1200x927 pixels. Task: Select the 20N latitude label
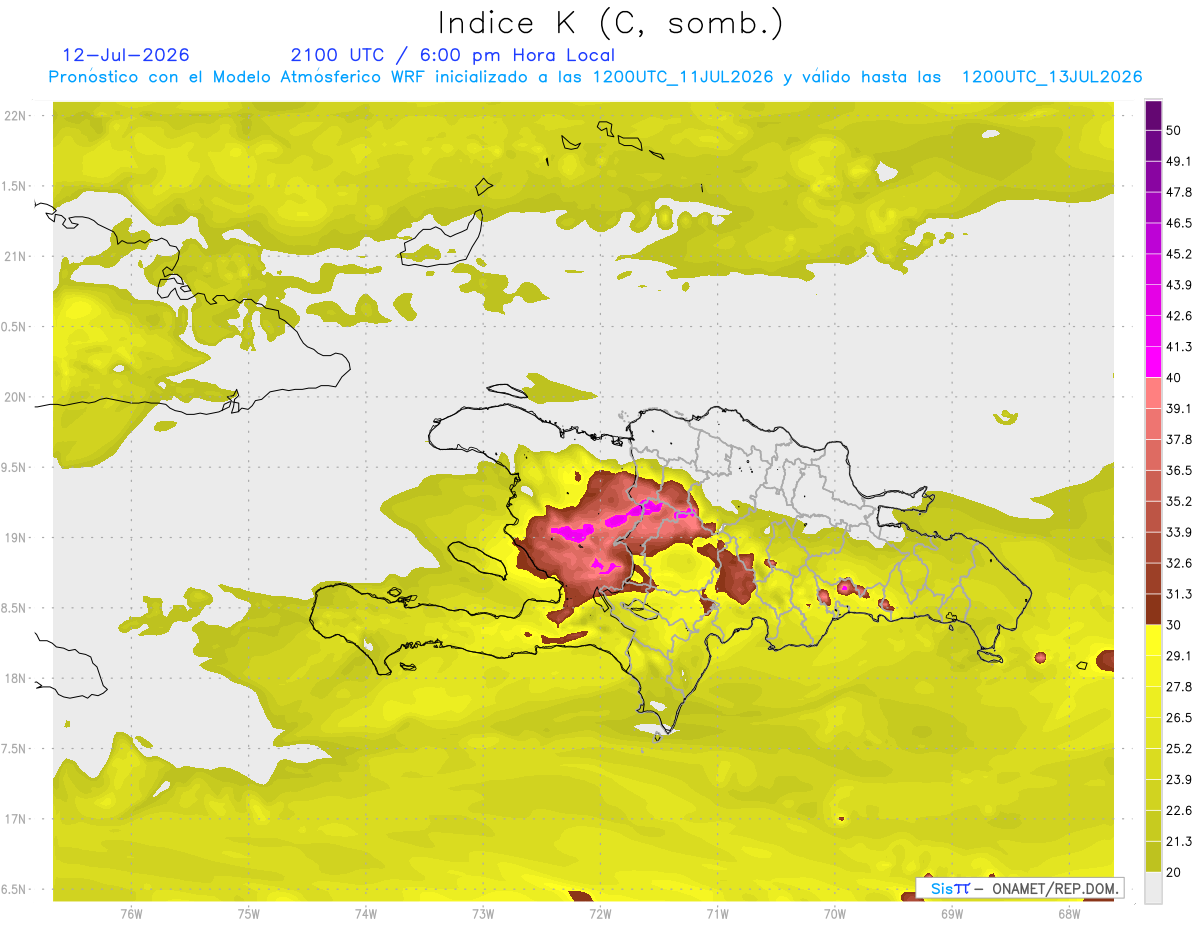(x=16, y=397)
